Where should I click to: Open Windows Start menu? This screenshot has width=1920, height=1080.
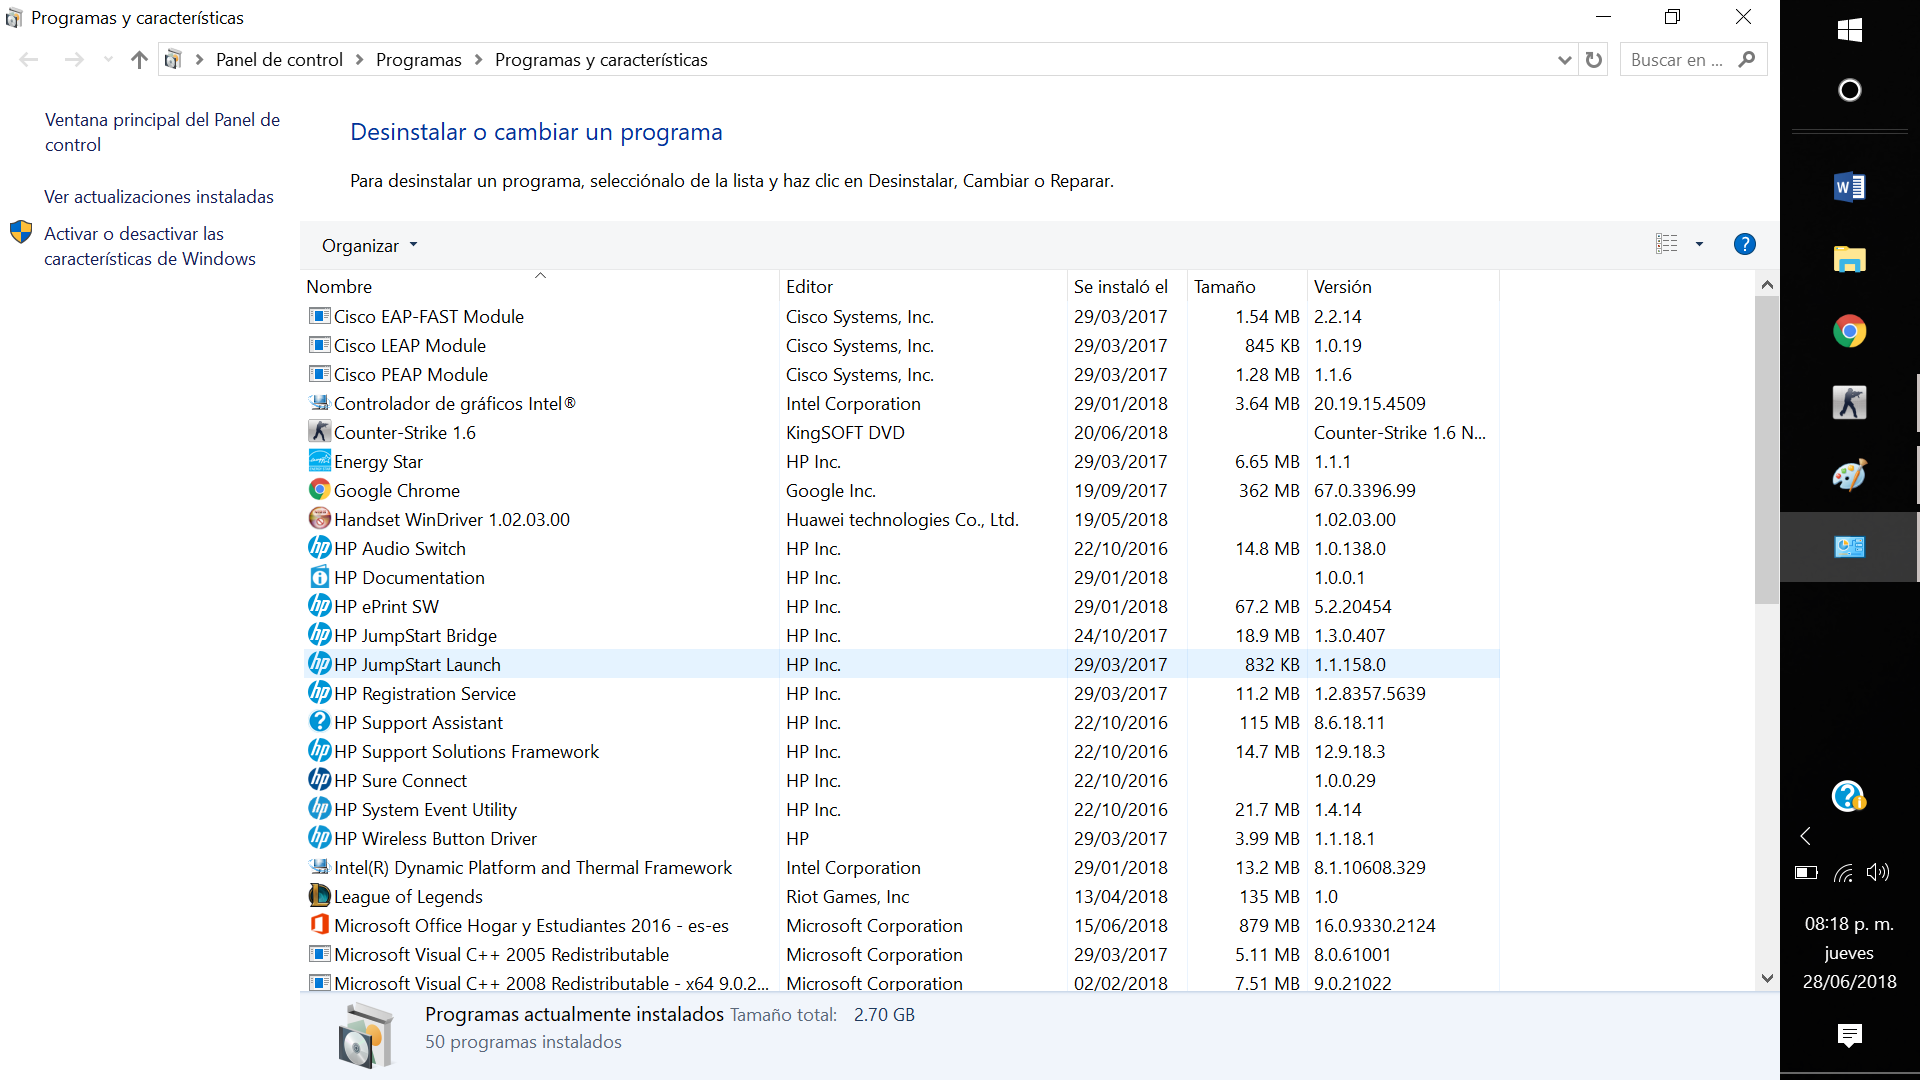1849,30
